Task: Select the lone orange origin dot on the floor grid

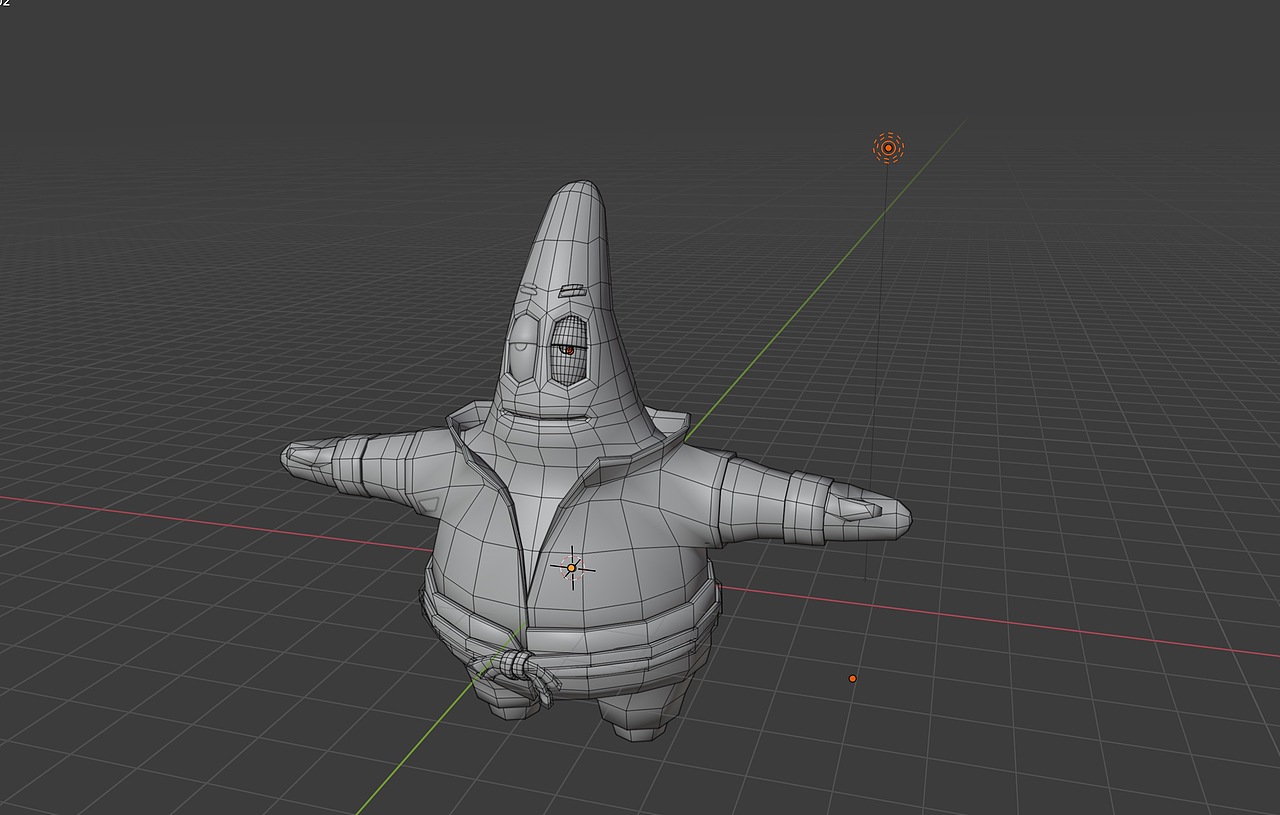Action: coord(852,678)
